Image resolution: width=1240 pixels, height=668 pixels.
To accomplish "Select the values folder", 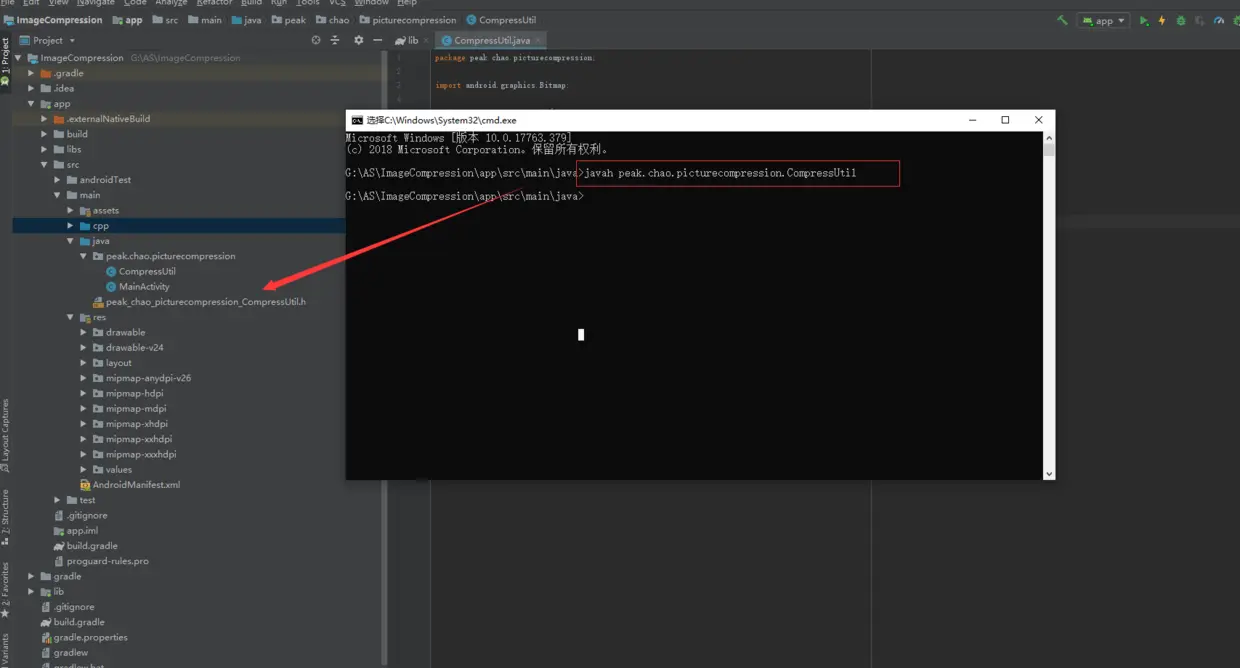I will click(112, 469).
